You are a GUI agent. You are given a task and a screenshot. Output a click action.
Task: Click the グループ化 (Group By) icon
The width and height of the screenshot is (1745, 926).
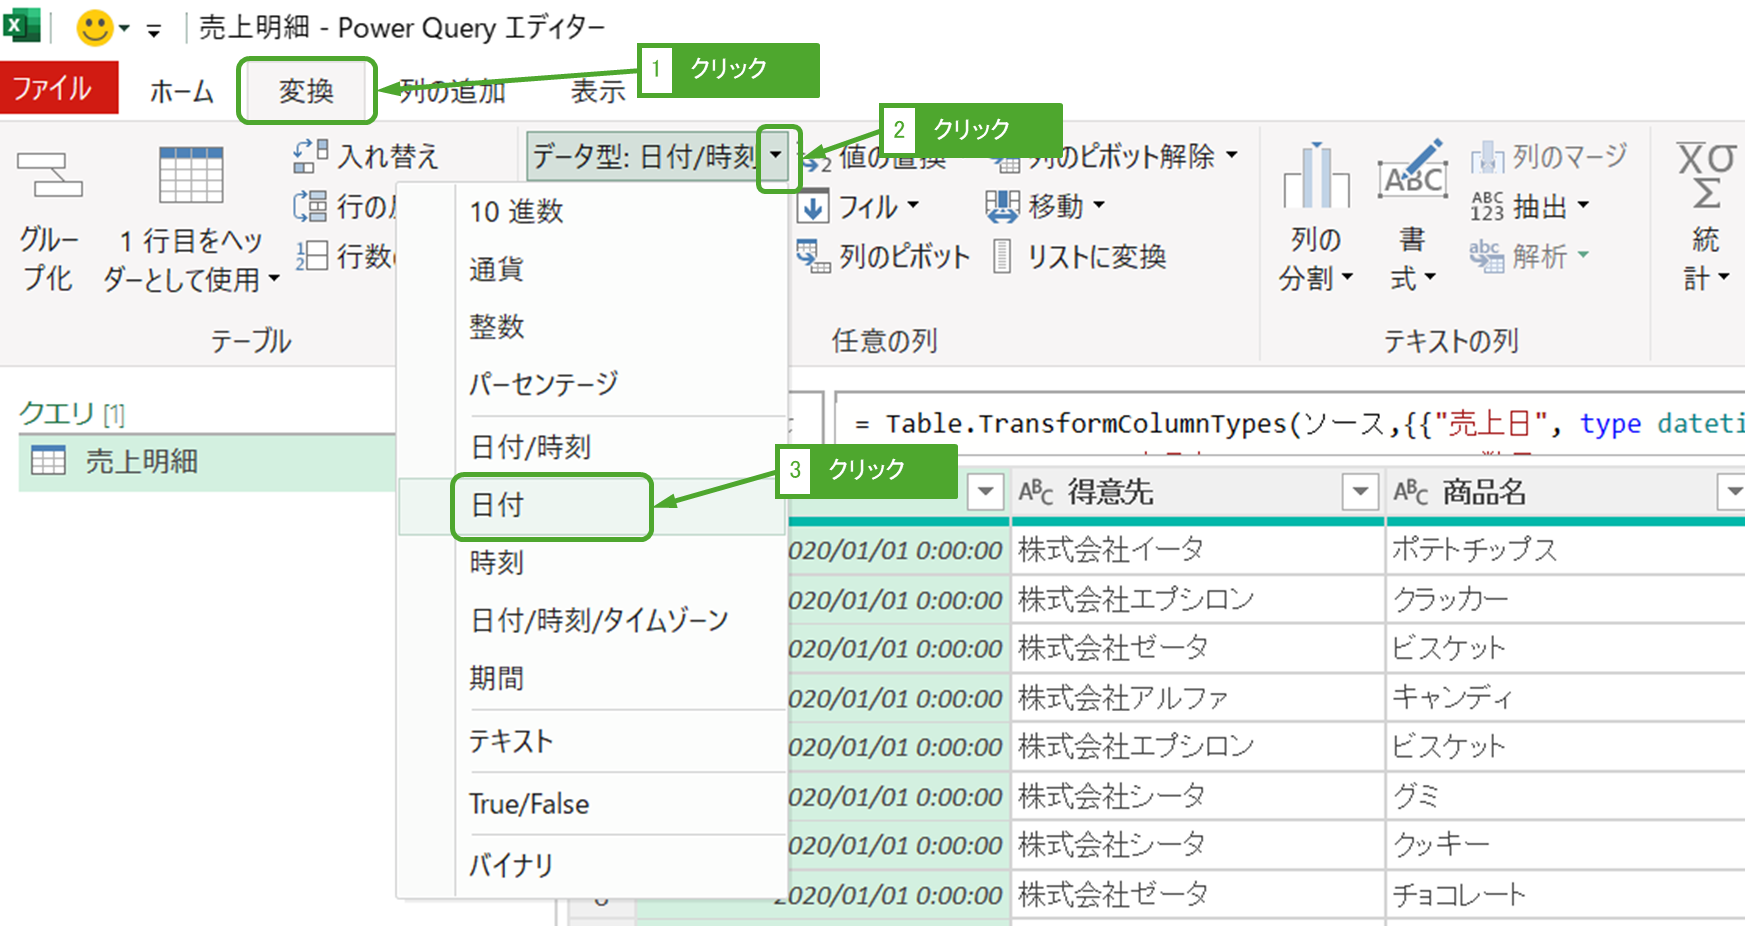[x=49, y=176]
